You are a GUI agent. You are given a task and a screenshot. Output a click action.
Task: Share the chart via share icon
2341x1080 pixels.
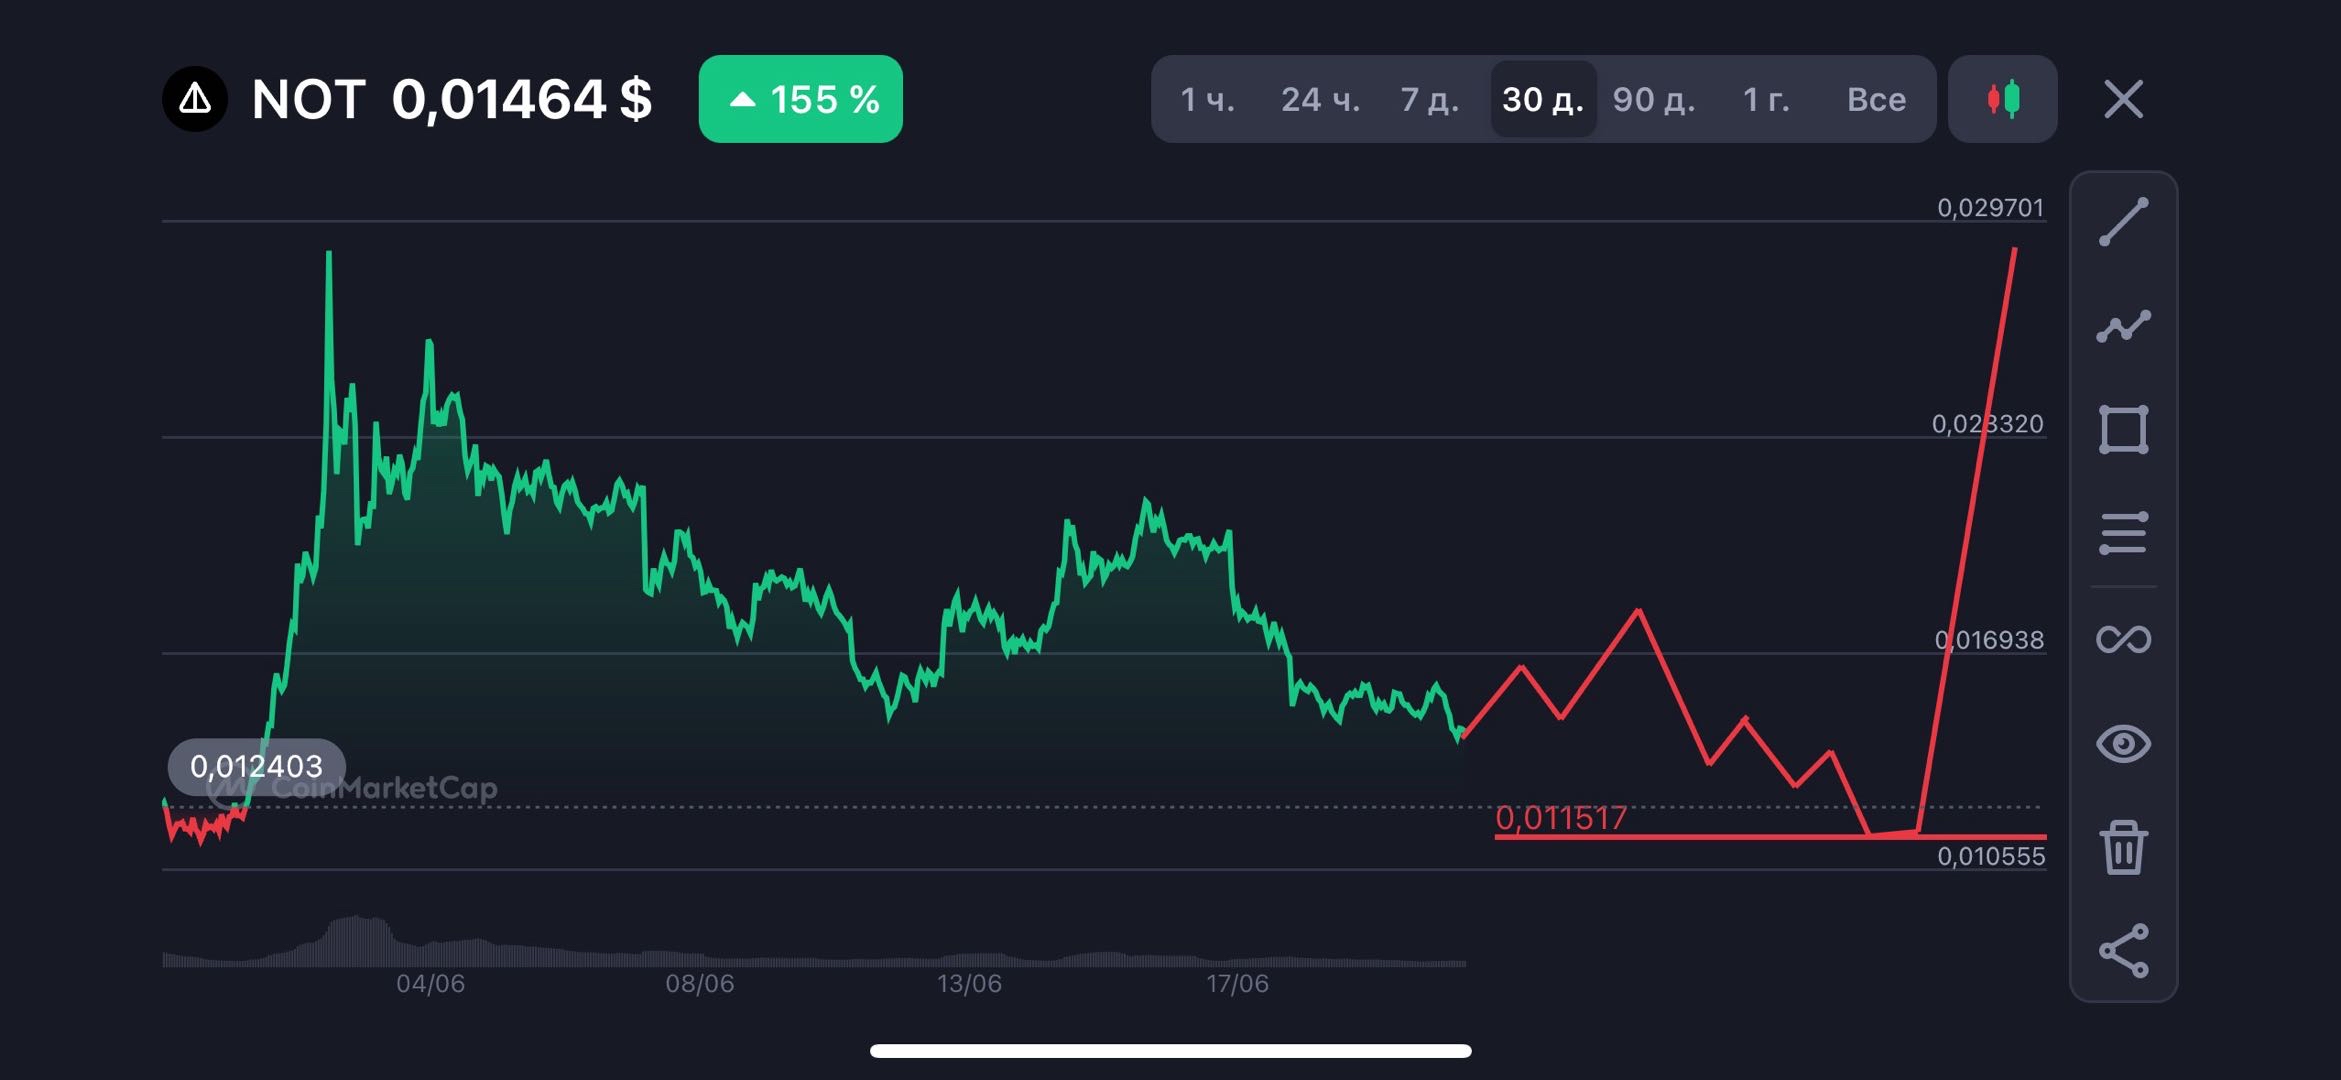coord(2123,950)
